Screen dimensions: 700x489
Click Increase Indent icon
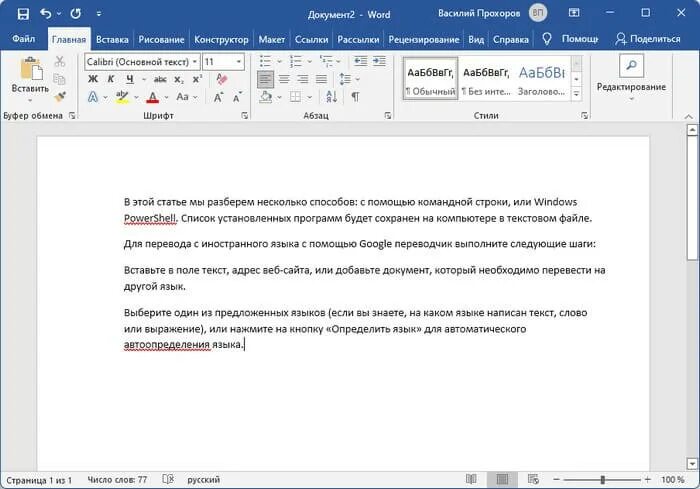379,61
